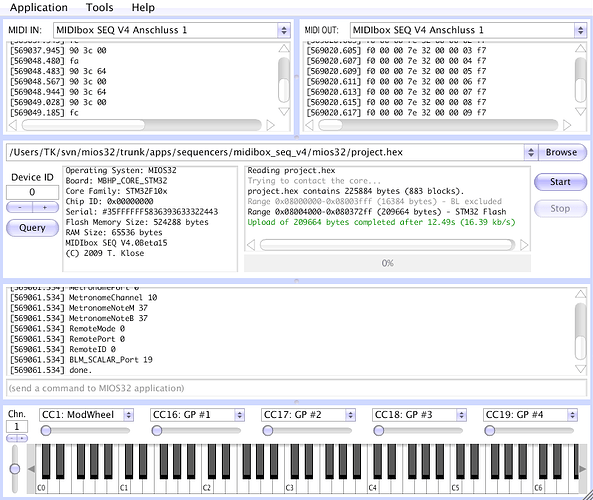Viewport: 593px width, 500px height.
Task: Click the MIDI OUT log scroll-down arrow
Action: point(581,111)
